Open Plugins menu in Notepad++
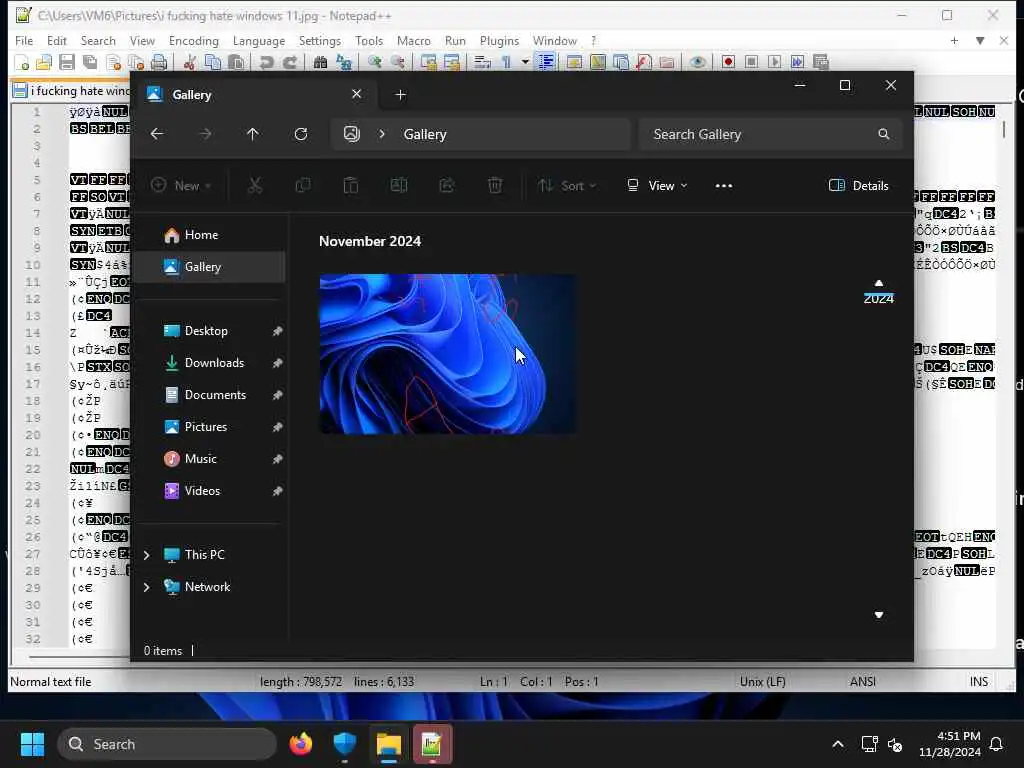 click(x=500, y=40)
